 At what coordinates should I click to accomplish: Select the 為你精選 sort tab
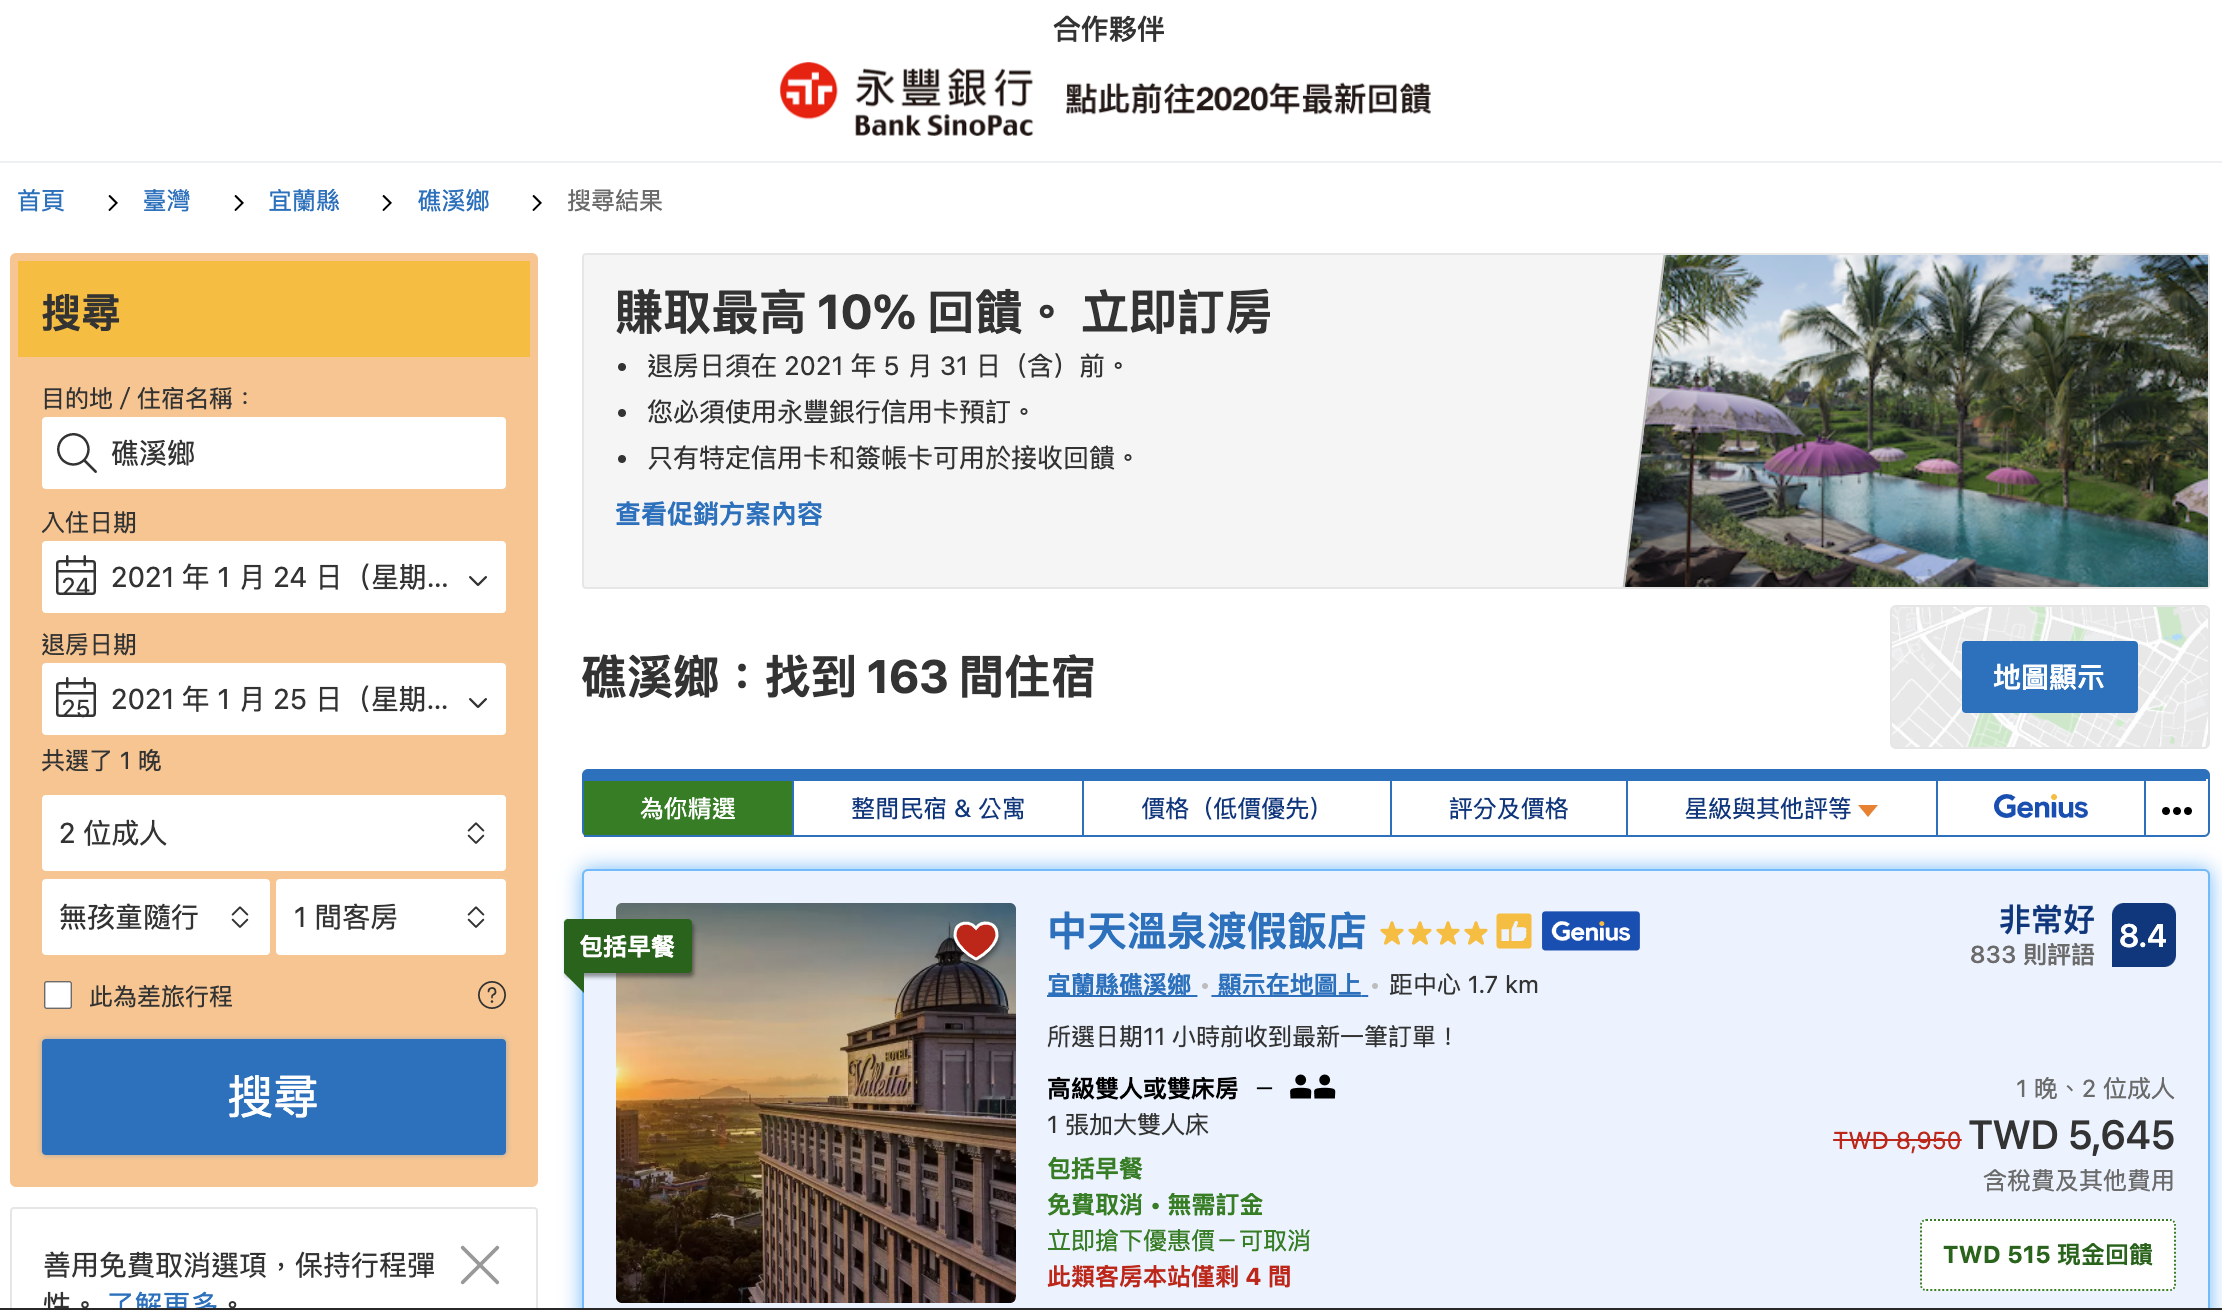coord(688,809)
